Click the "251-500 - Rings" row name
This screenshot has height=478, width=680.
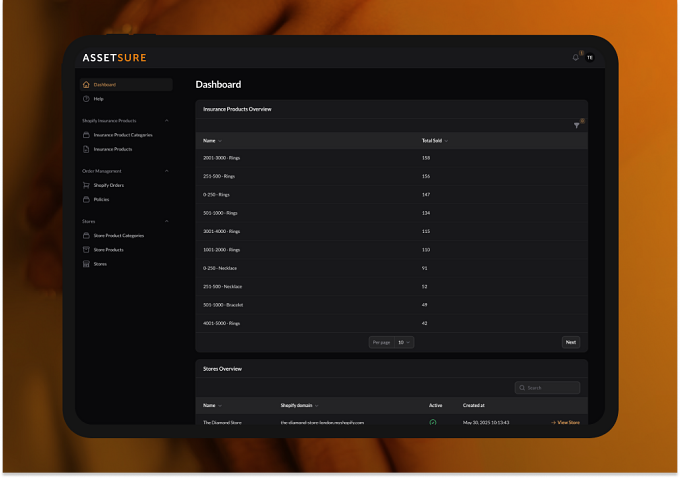219,177
